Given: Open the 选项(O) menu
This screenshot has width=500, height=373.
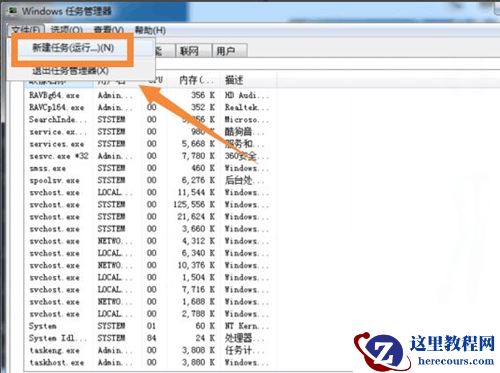Looking at the screenshot, I should click(66, 30).
